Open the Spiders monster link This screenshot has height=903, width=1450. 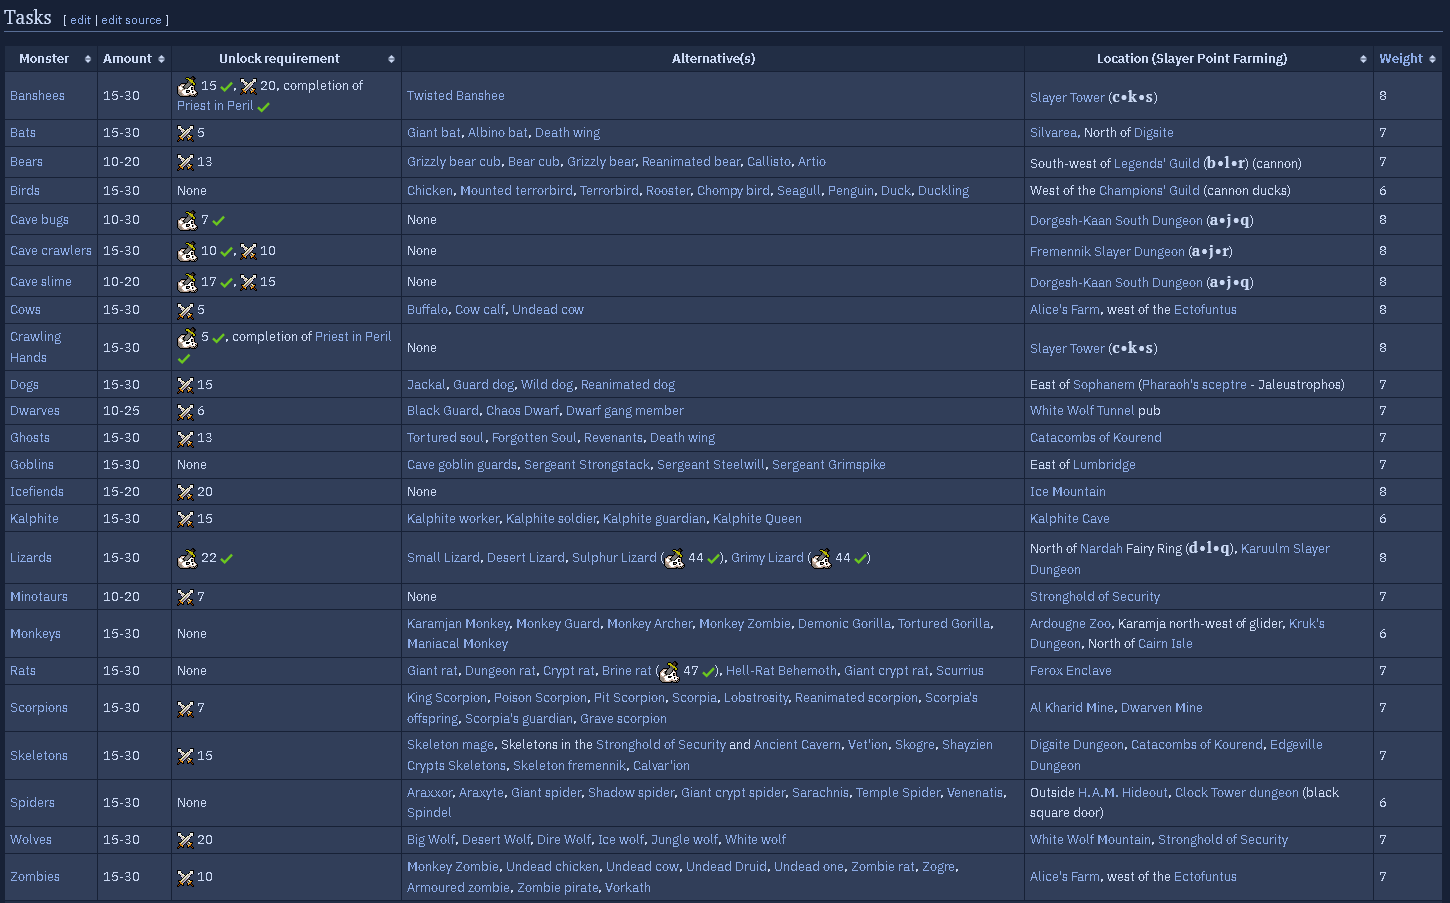point(32,803)
